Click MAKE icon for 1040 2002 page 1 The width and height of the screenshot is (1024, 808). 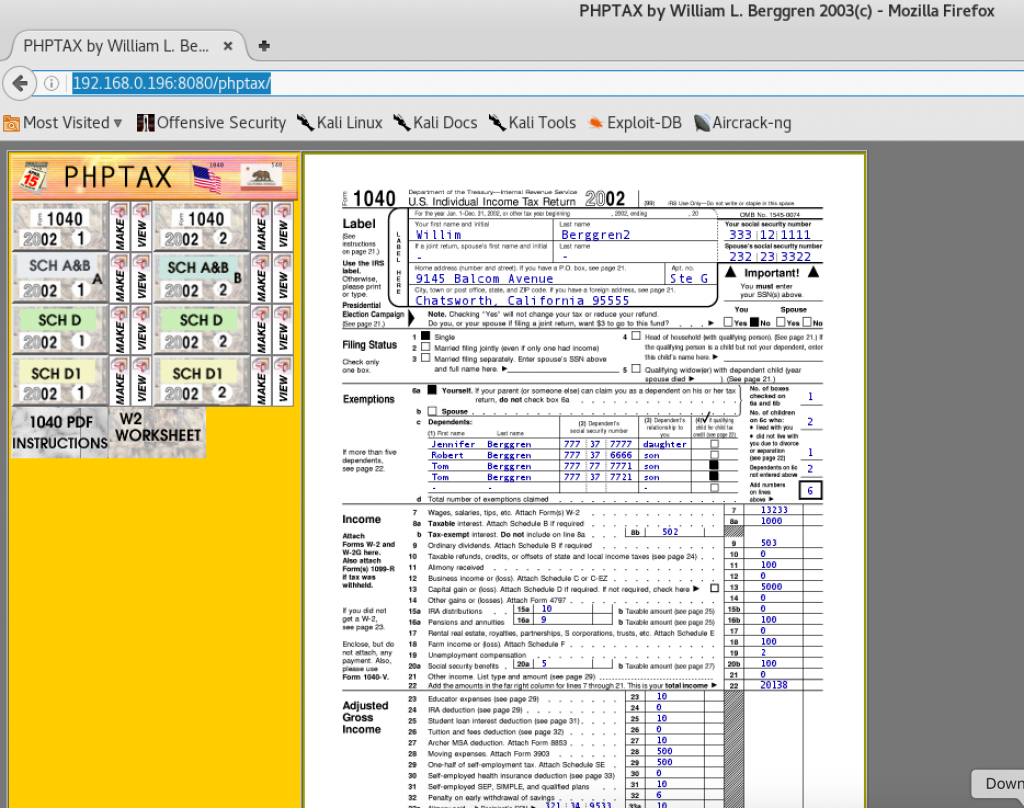point(120,227)
